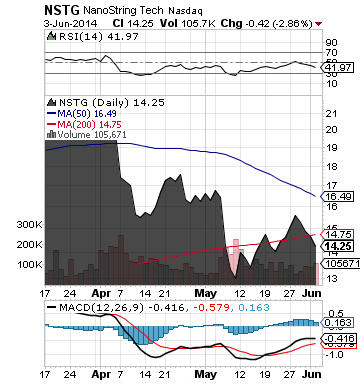Click the NanoString Tech company name
This screenshot has height=384, width=360.
pos(123,11)
